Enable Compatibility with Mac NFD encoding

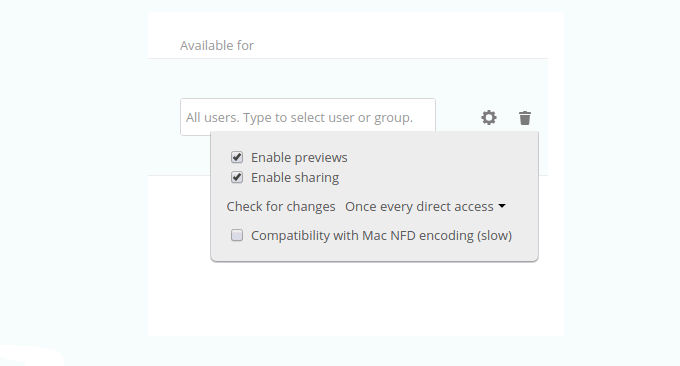(237, 235)
